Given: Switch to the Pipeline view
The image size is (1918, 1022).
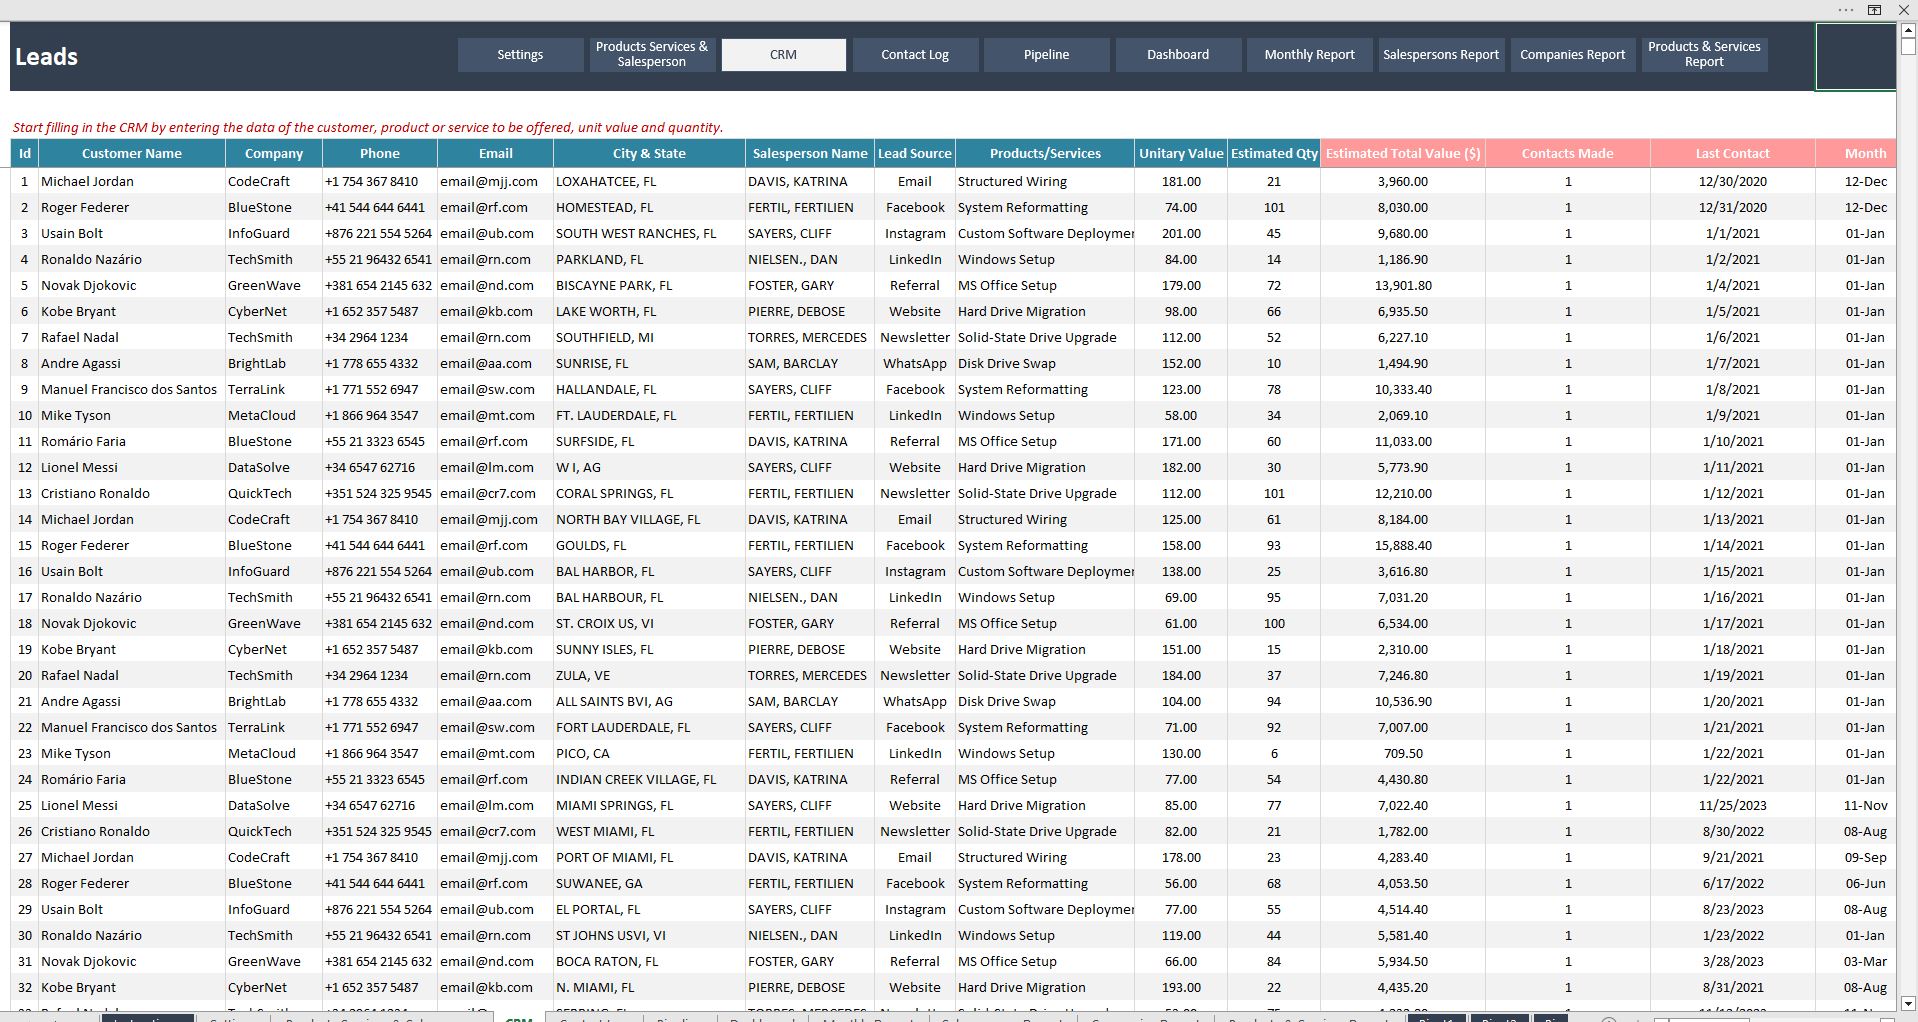Looking at the screenshot, I should pyautogui.click(x=1046, y=55).
